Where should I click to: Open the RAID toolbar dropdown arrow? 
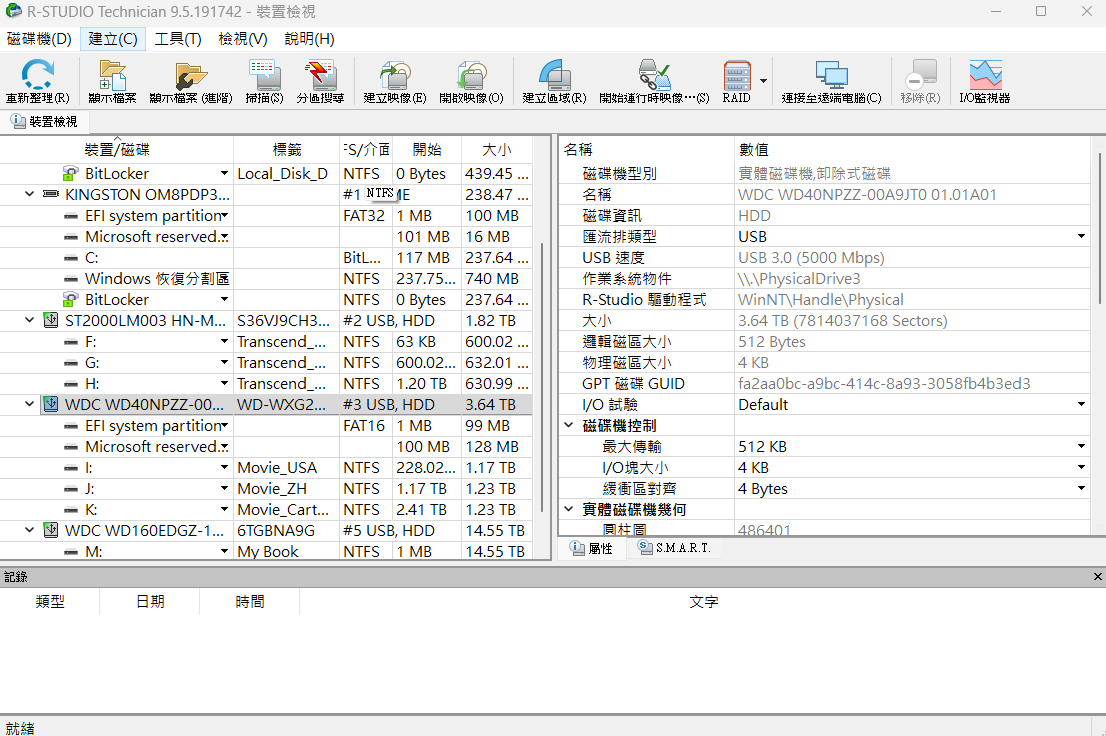[764, 81]
